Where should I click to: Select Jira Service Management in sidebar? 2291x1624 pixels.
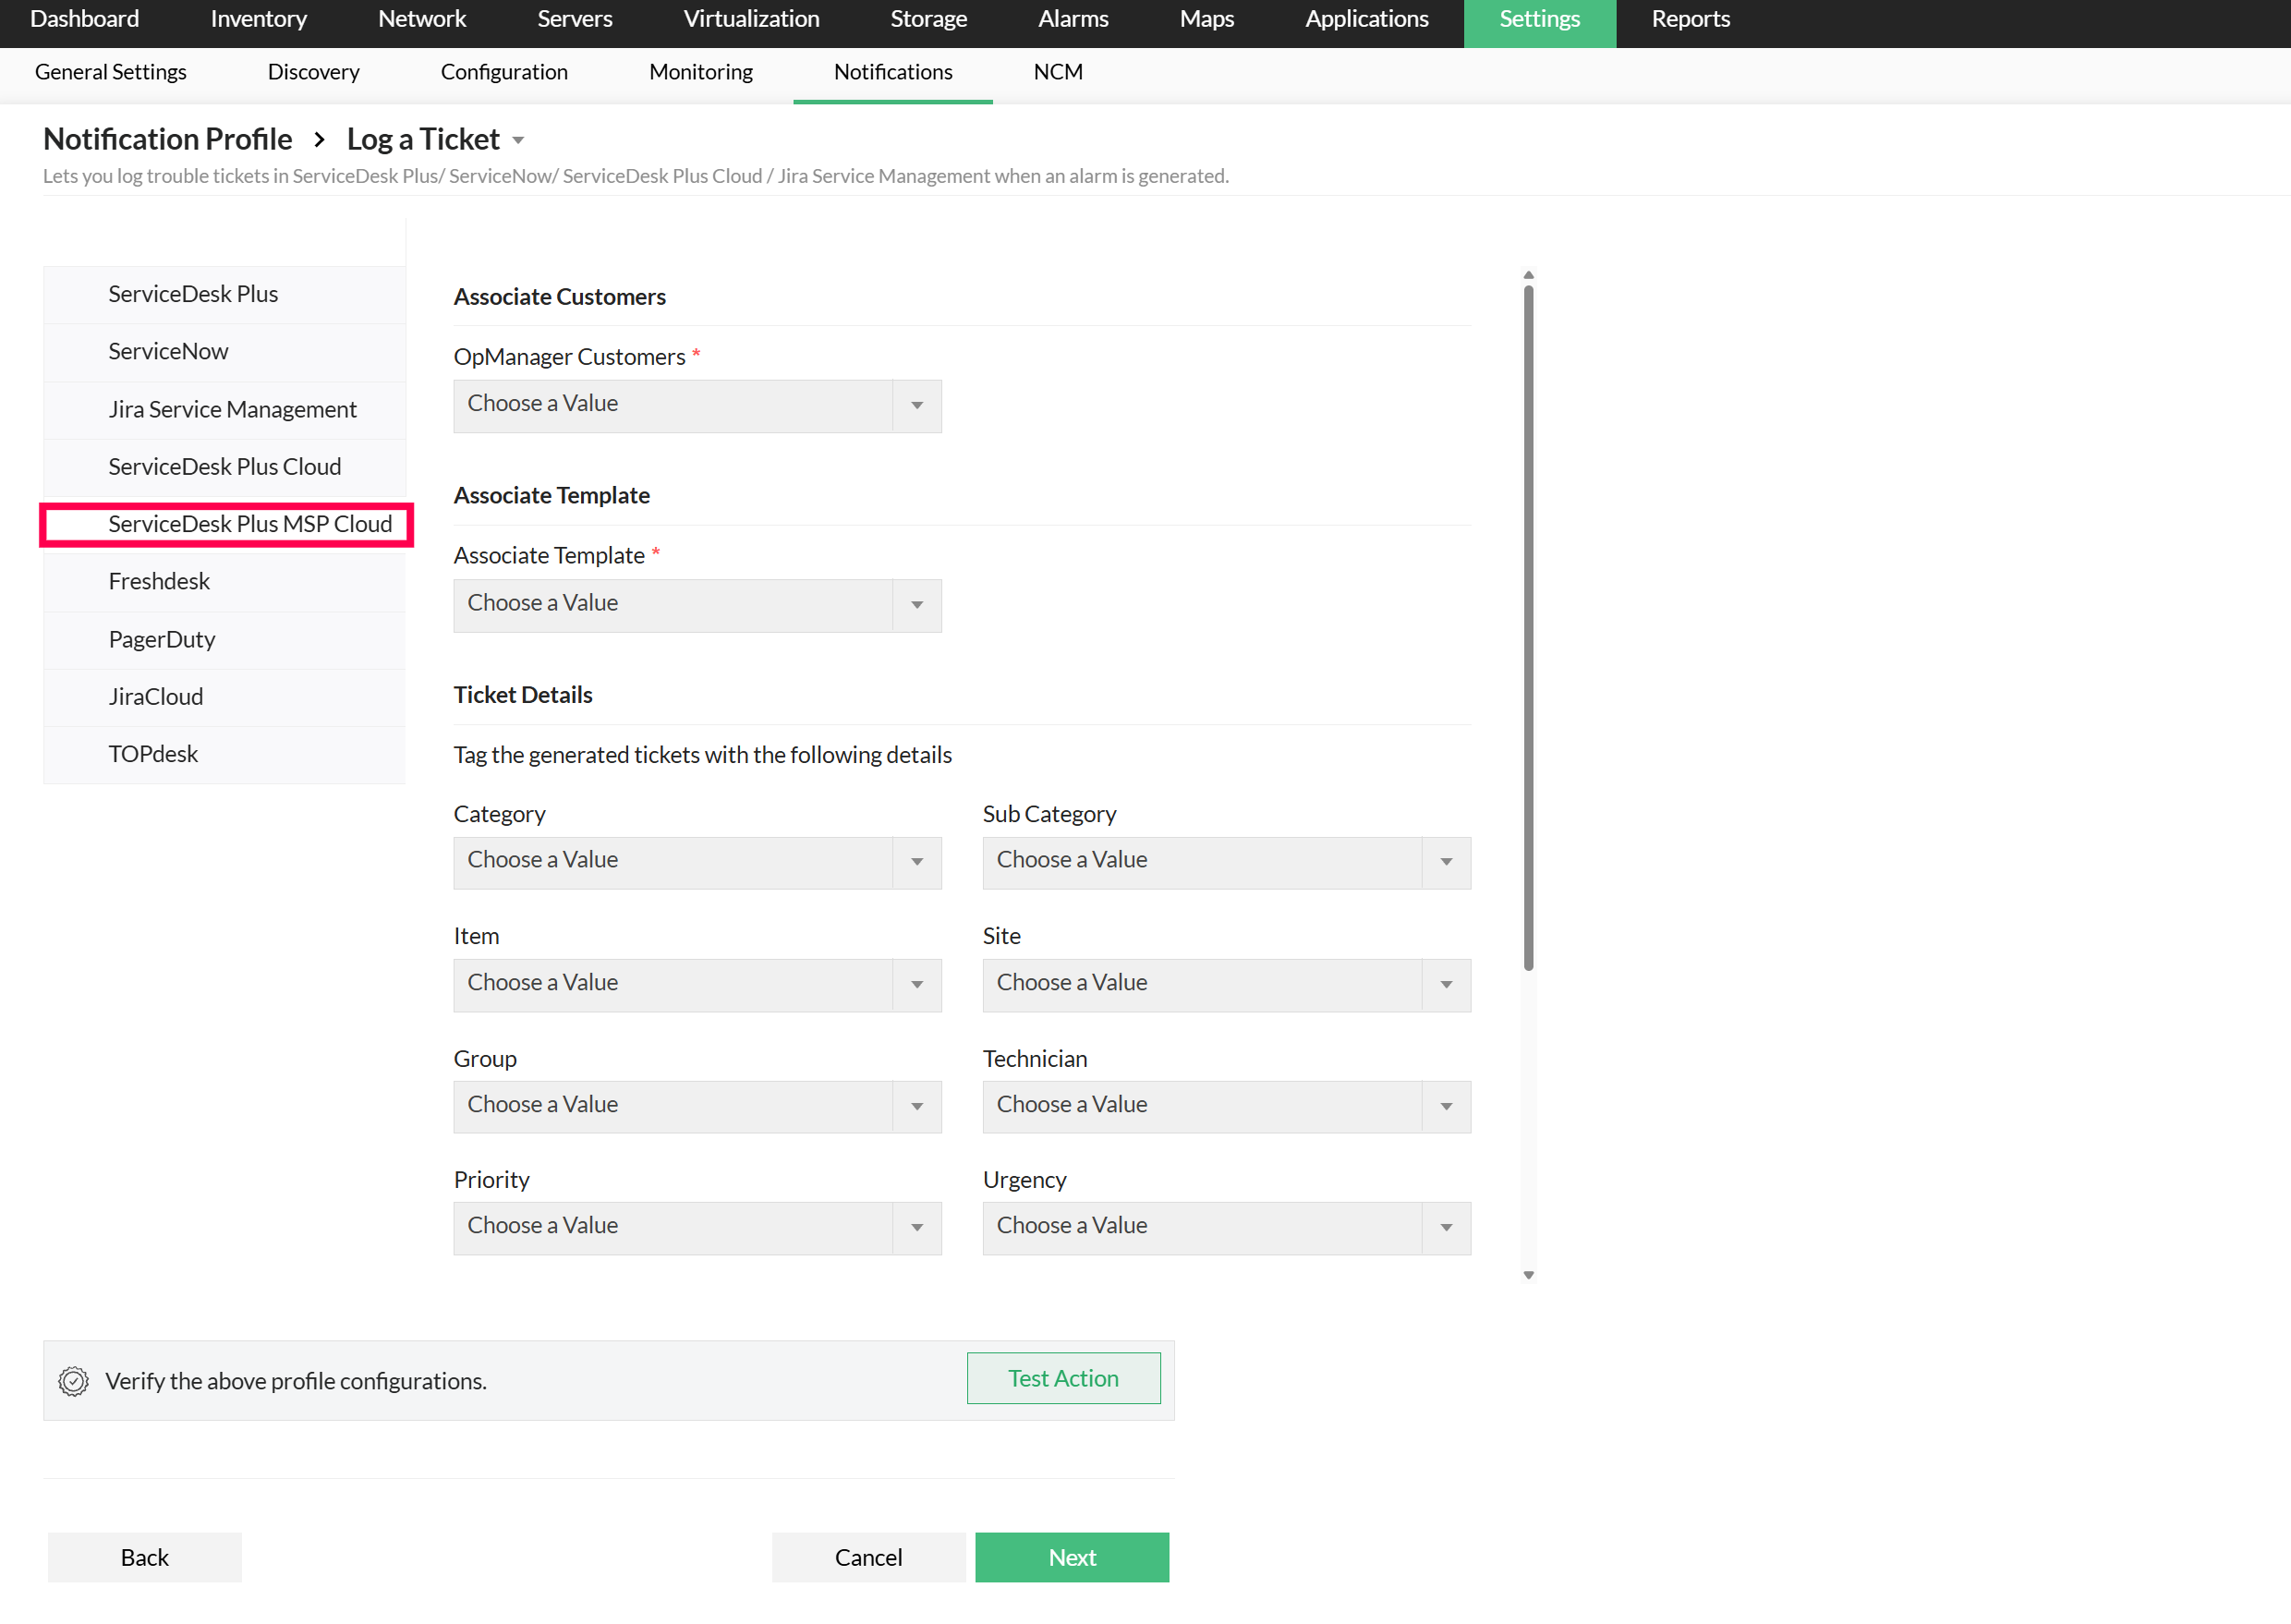tap(225, 410)
